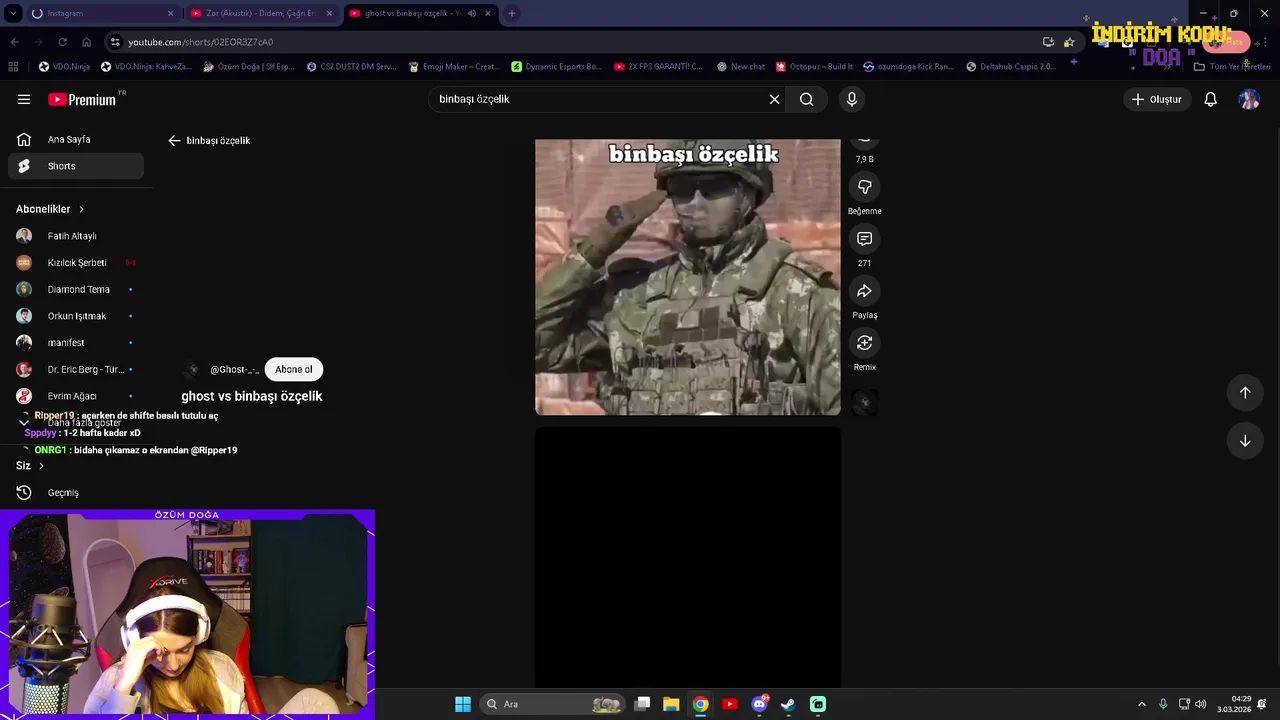
Task: Subscribe with the Abone ol button
Action: tap(294, 369)
